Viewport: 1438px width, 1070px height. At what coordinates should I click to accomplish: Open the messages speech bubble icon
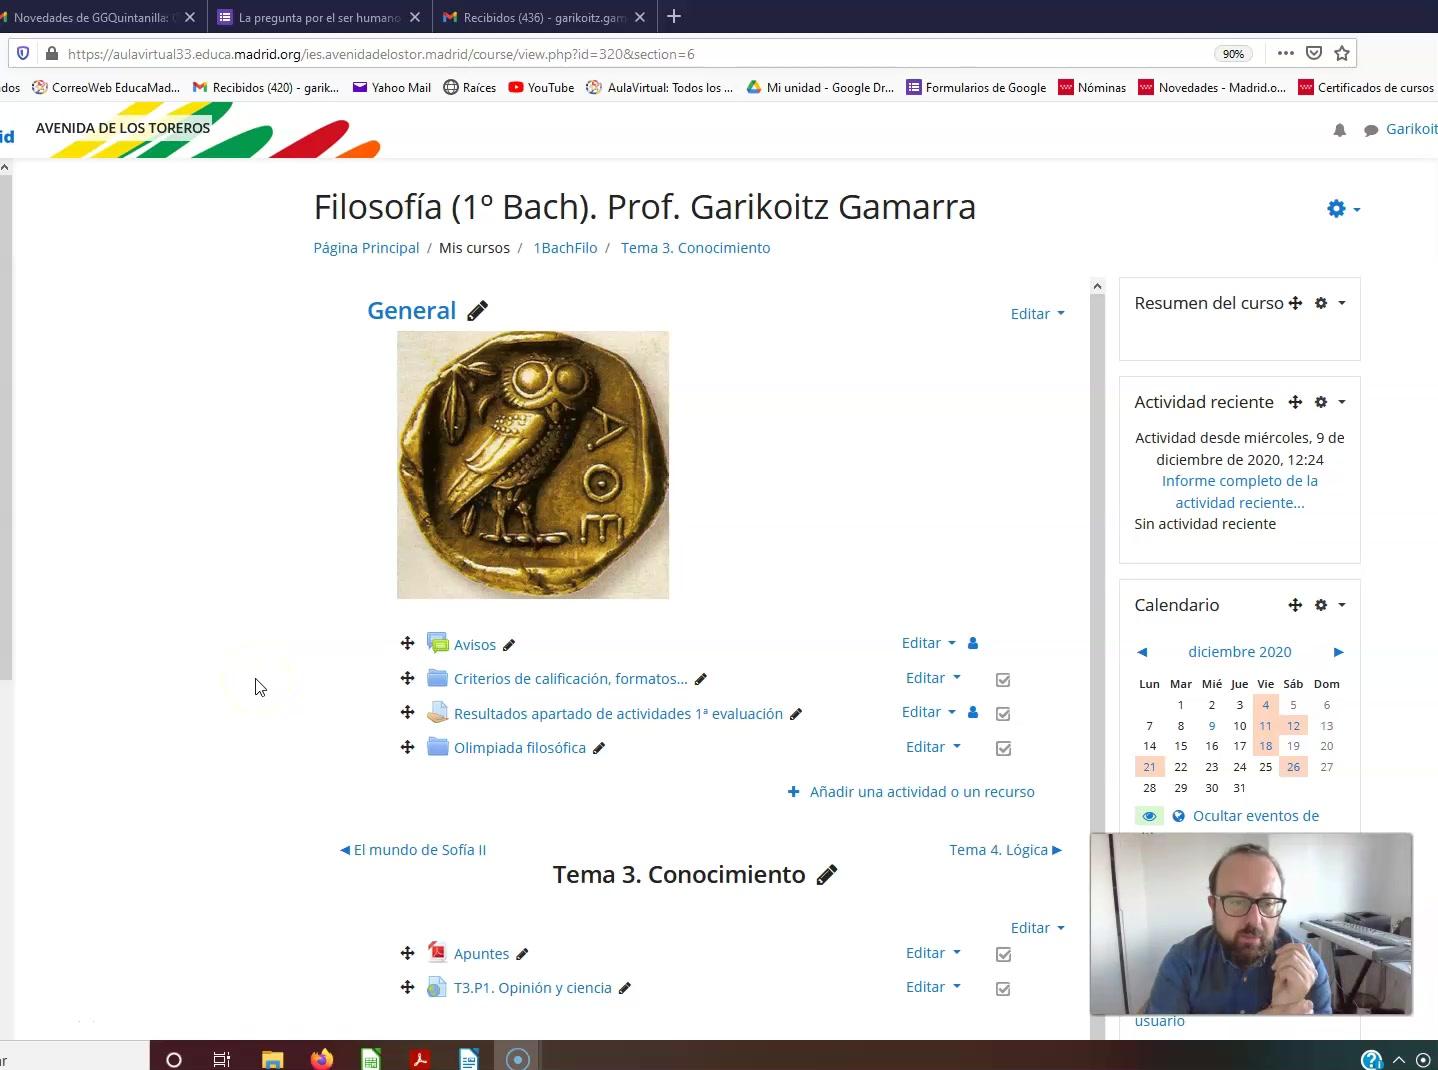tap(1371, 130)
